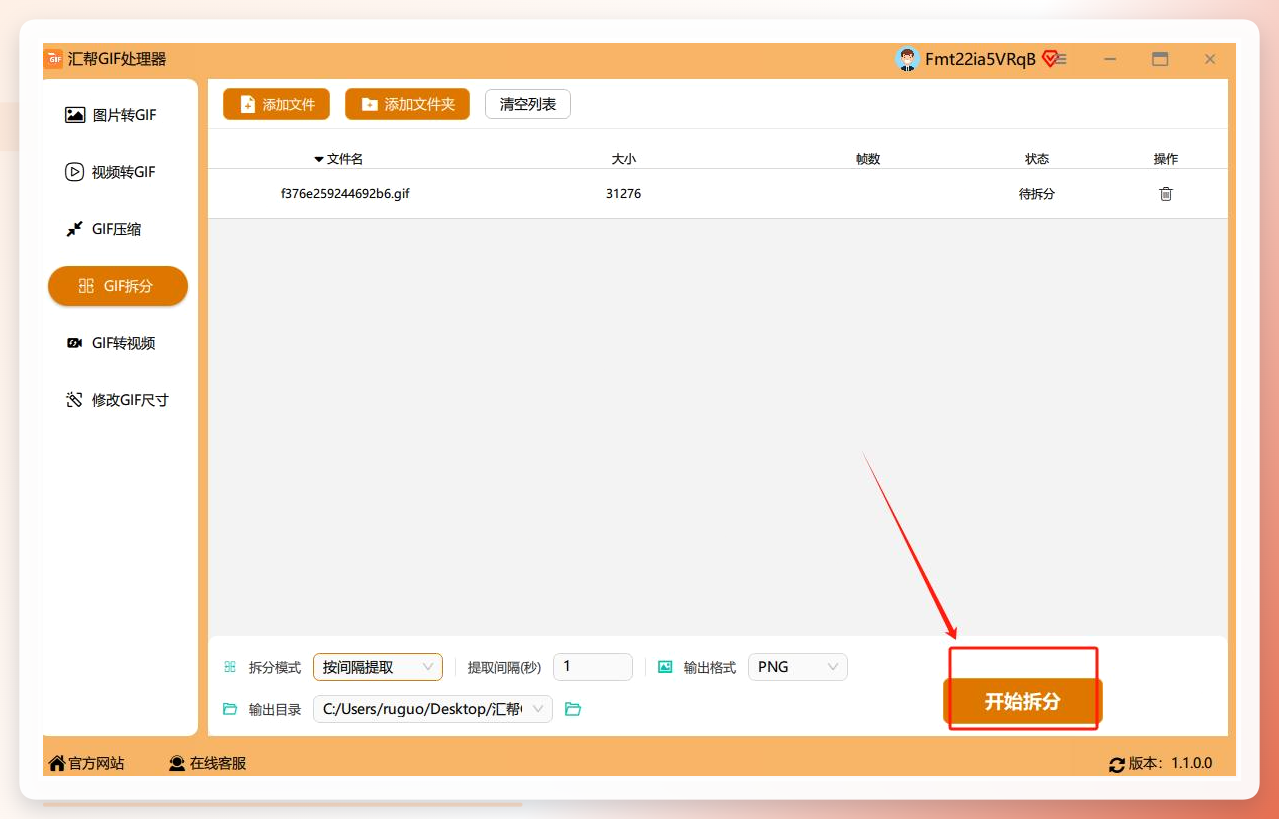Image resolution: width=1279 pixels, height=819 pixels.
Task: Open the hamburger menu icon in title bar
Action: (1061, 59)
